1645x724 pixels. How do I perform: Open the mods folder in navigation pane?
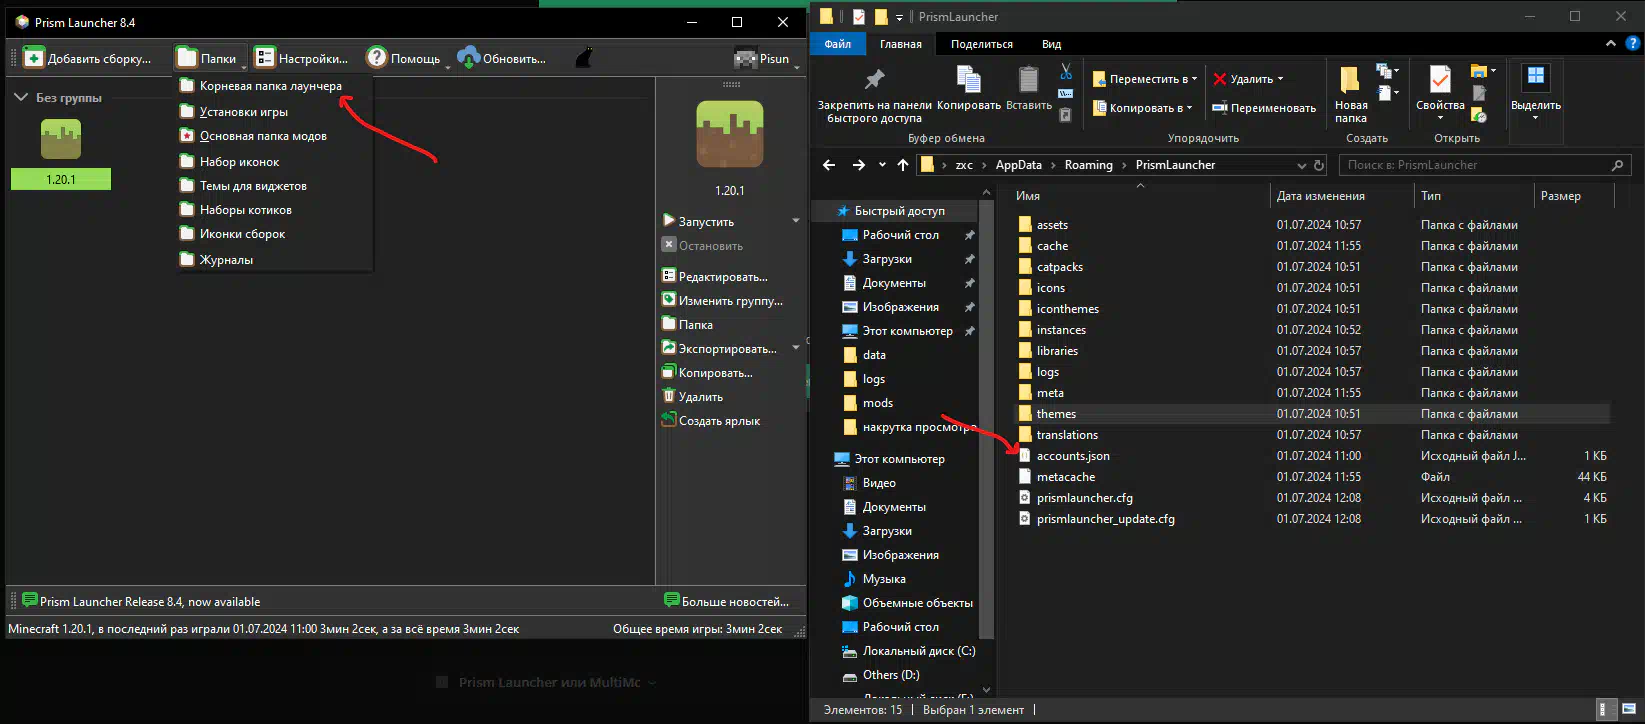[x=878, y=403]
